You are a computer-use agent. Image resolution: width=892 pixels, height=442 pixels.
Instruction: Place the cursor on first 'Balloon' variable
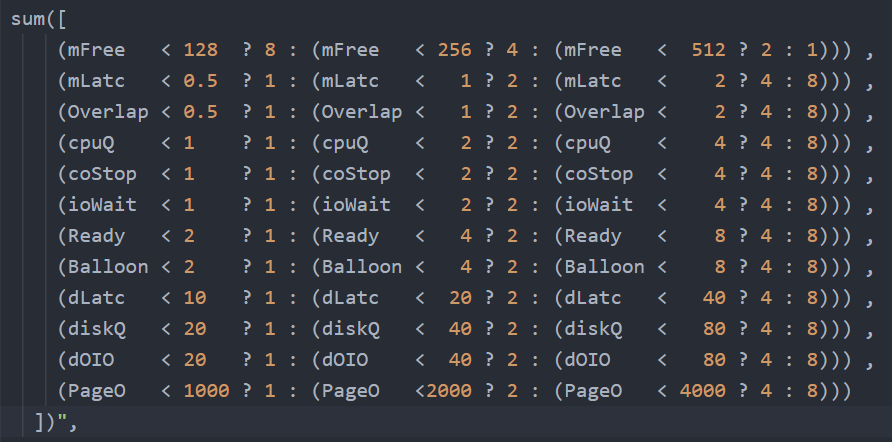(108, 267)
